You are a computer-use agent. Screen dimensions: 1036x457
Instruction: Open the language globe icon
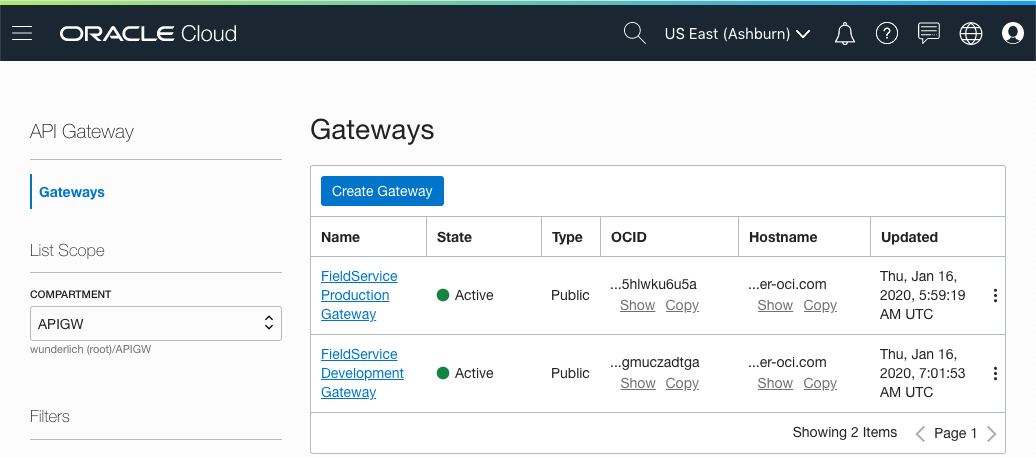(x=971, y=33)
